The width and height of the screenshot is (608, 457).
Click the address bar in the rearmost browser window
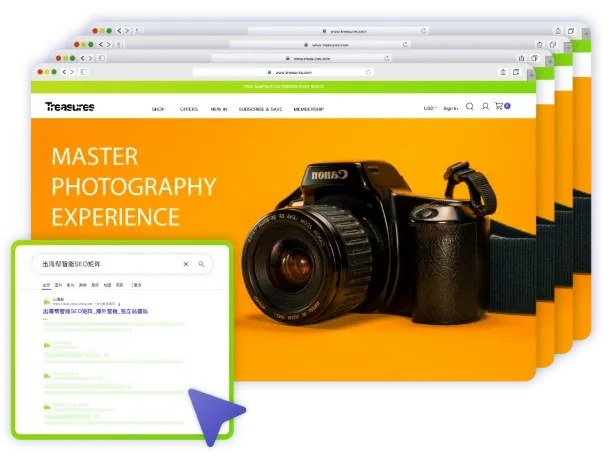338,31
